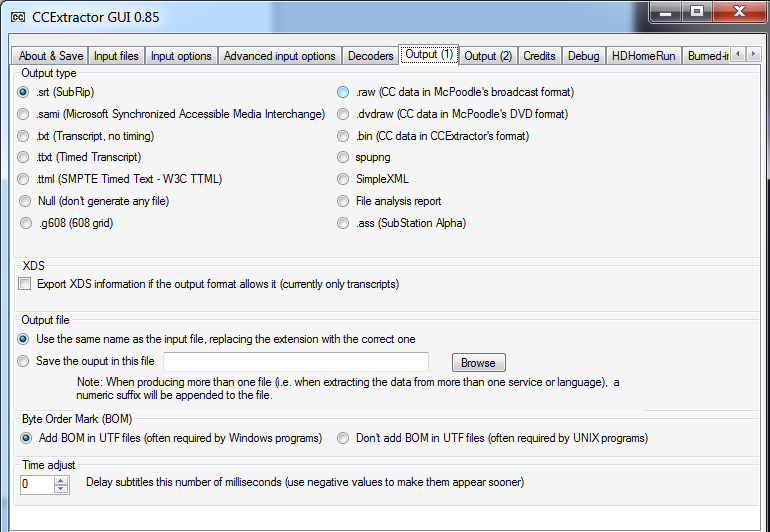
Task: Go to the HDHomeRun tab
Action: point(643,56)
